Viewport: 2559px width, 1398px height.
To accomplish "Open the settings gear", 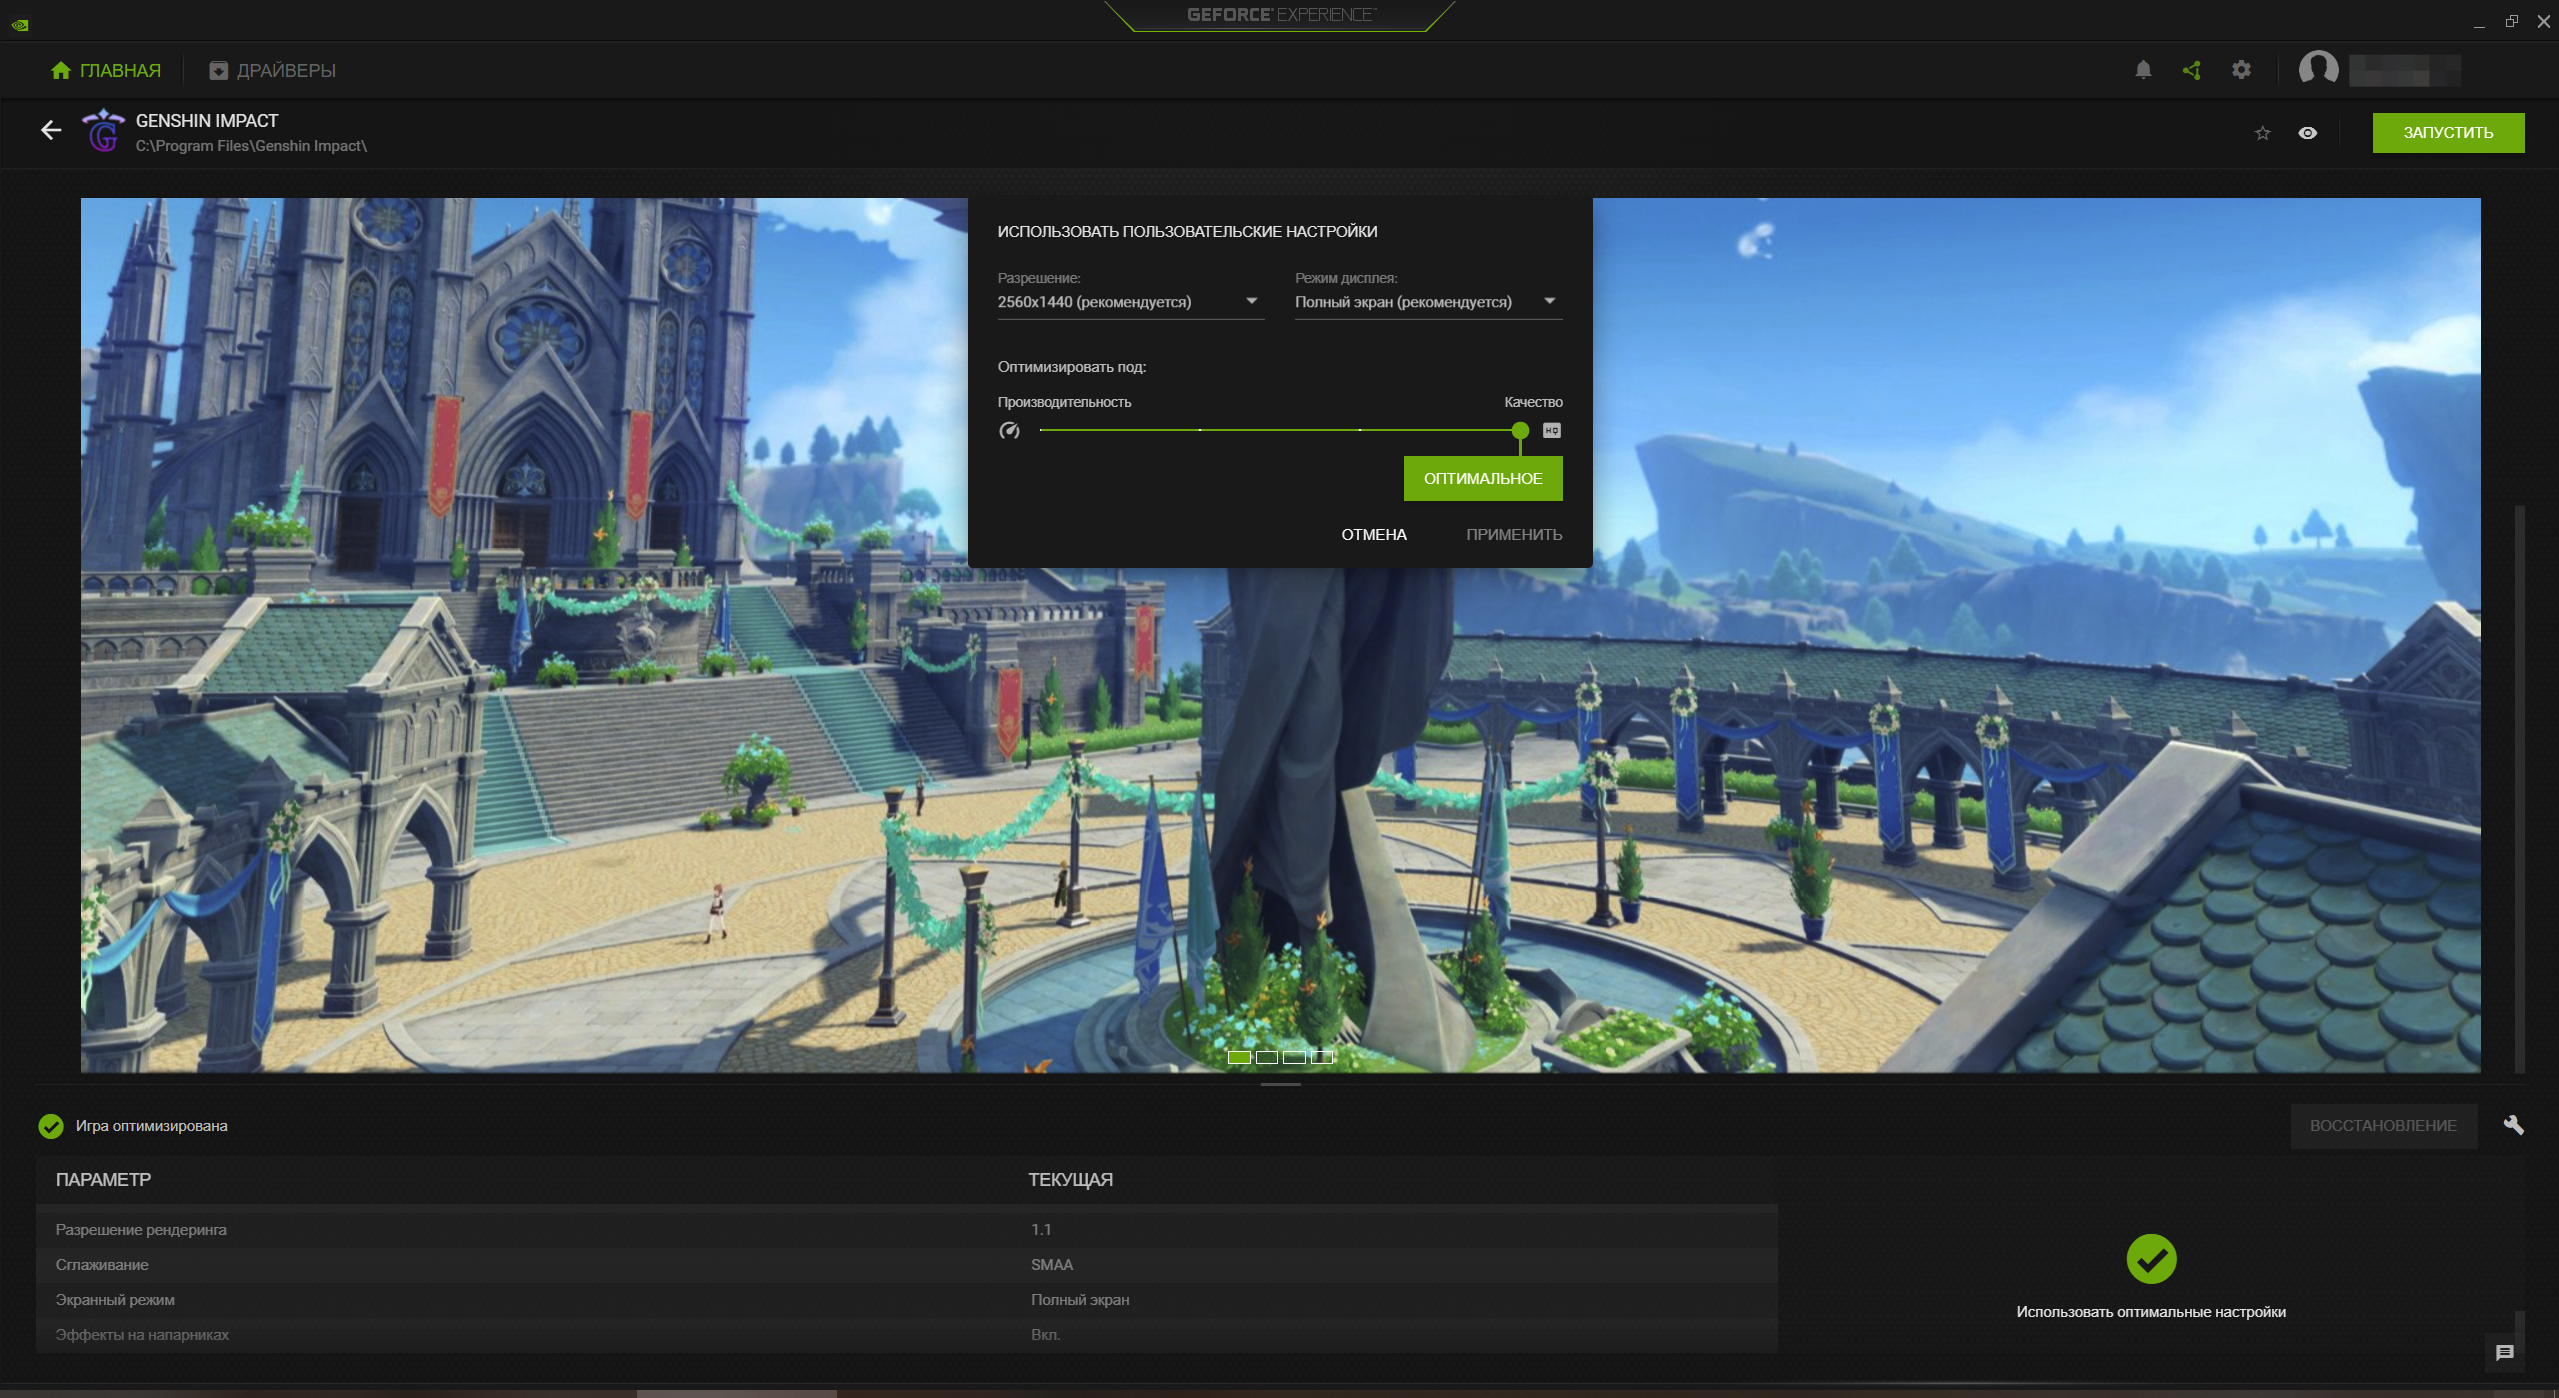I will (x=2241, y=70).
